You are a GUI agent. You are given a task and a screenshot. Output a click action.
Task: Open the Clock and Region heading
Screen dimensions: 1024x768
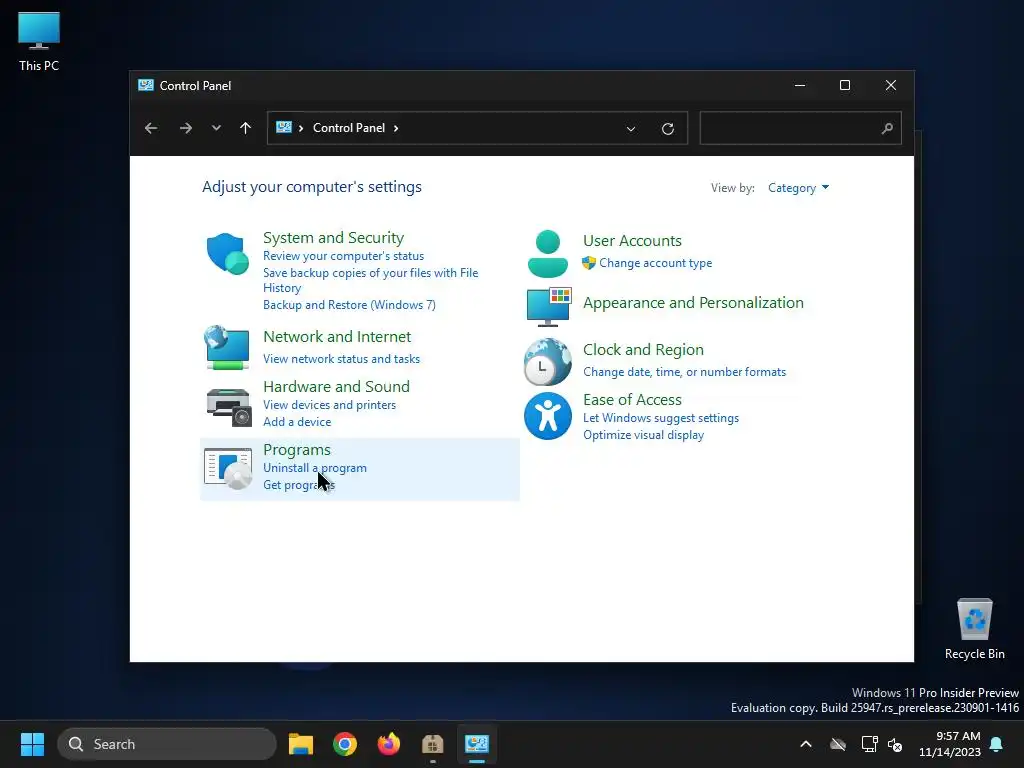coord(643,350)
